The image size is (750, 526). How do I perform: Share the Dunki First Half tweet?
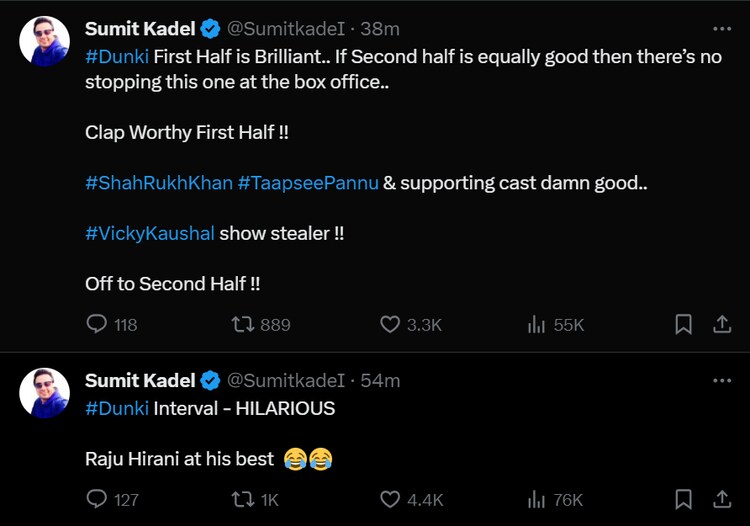(x=721, y=324)
